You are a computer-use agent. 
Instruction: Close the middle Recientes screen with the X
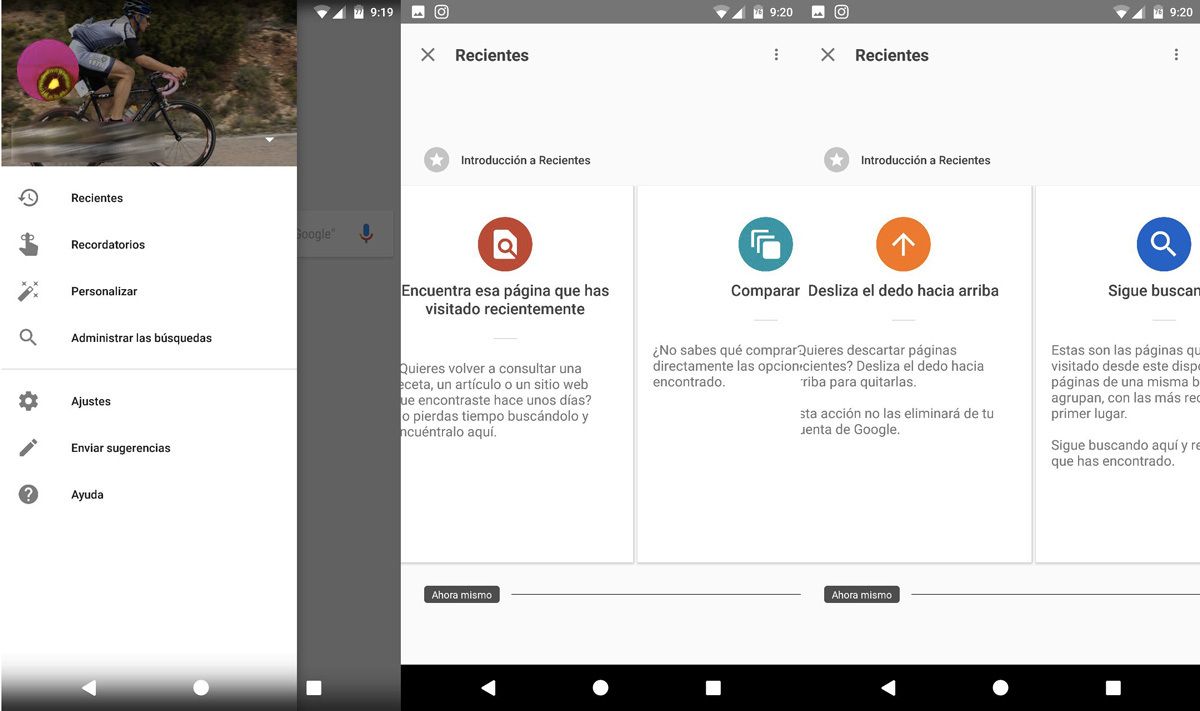pyautogui.click(x=428, y=55)
